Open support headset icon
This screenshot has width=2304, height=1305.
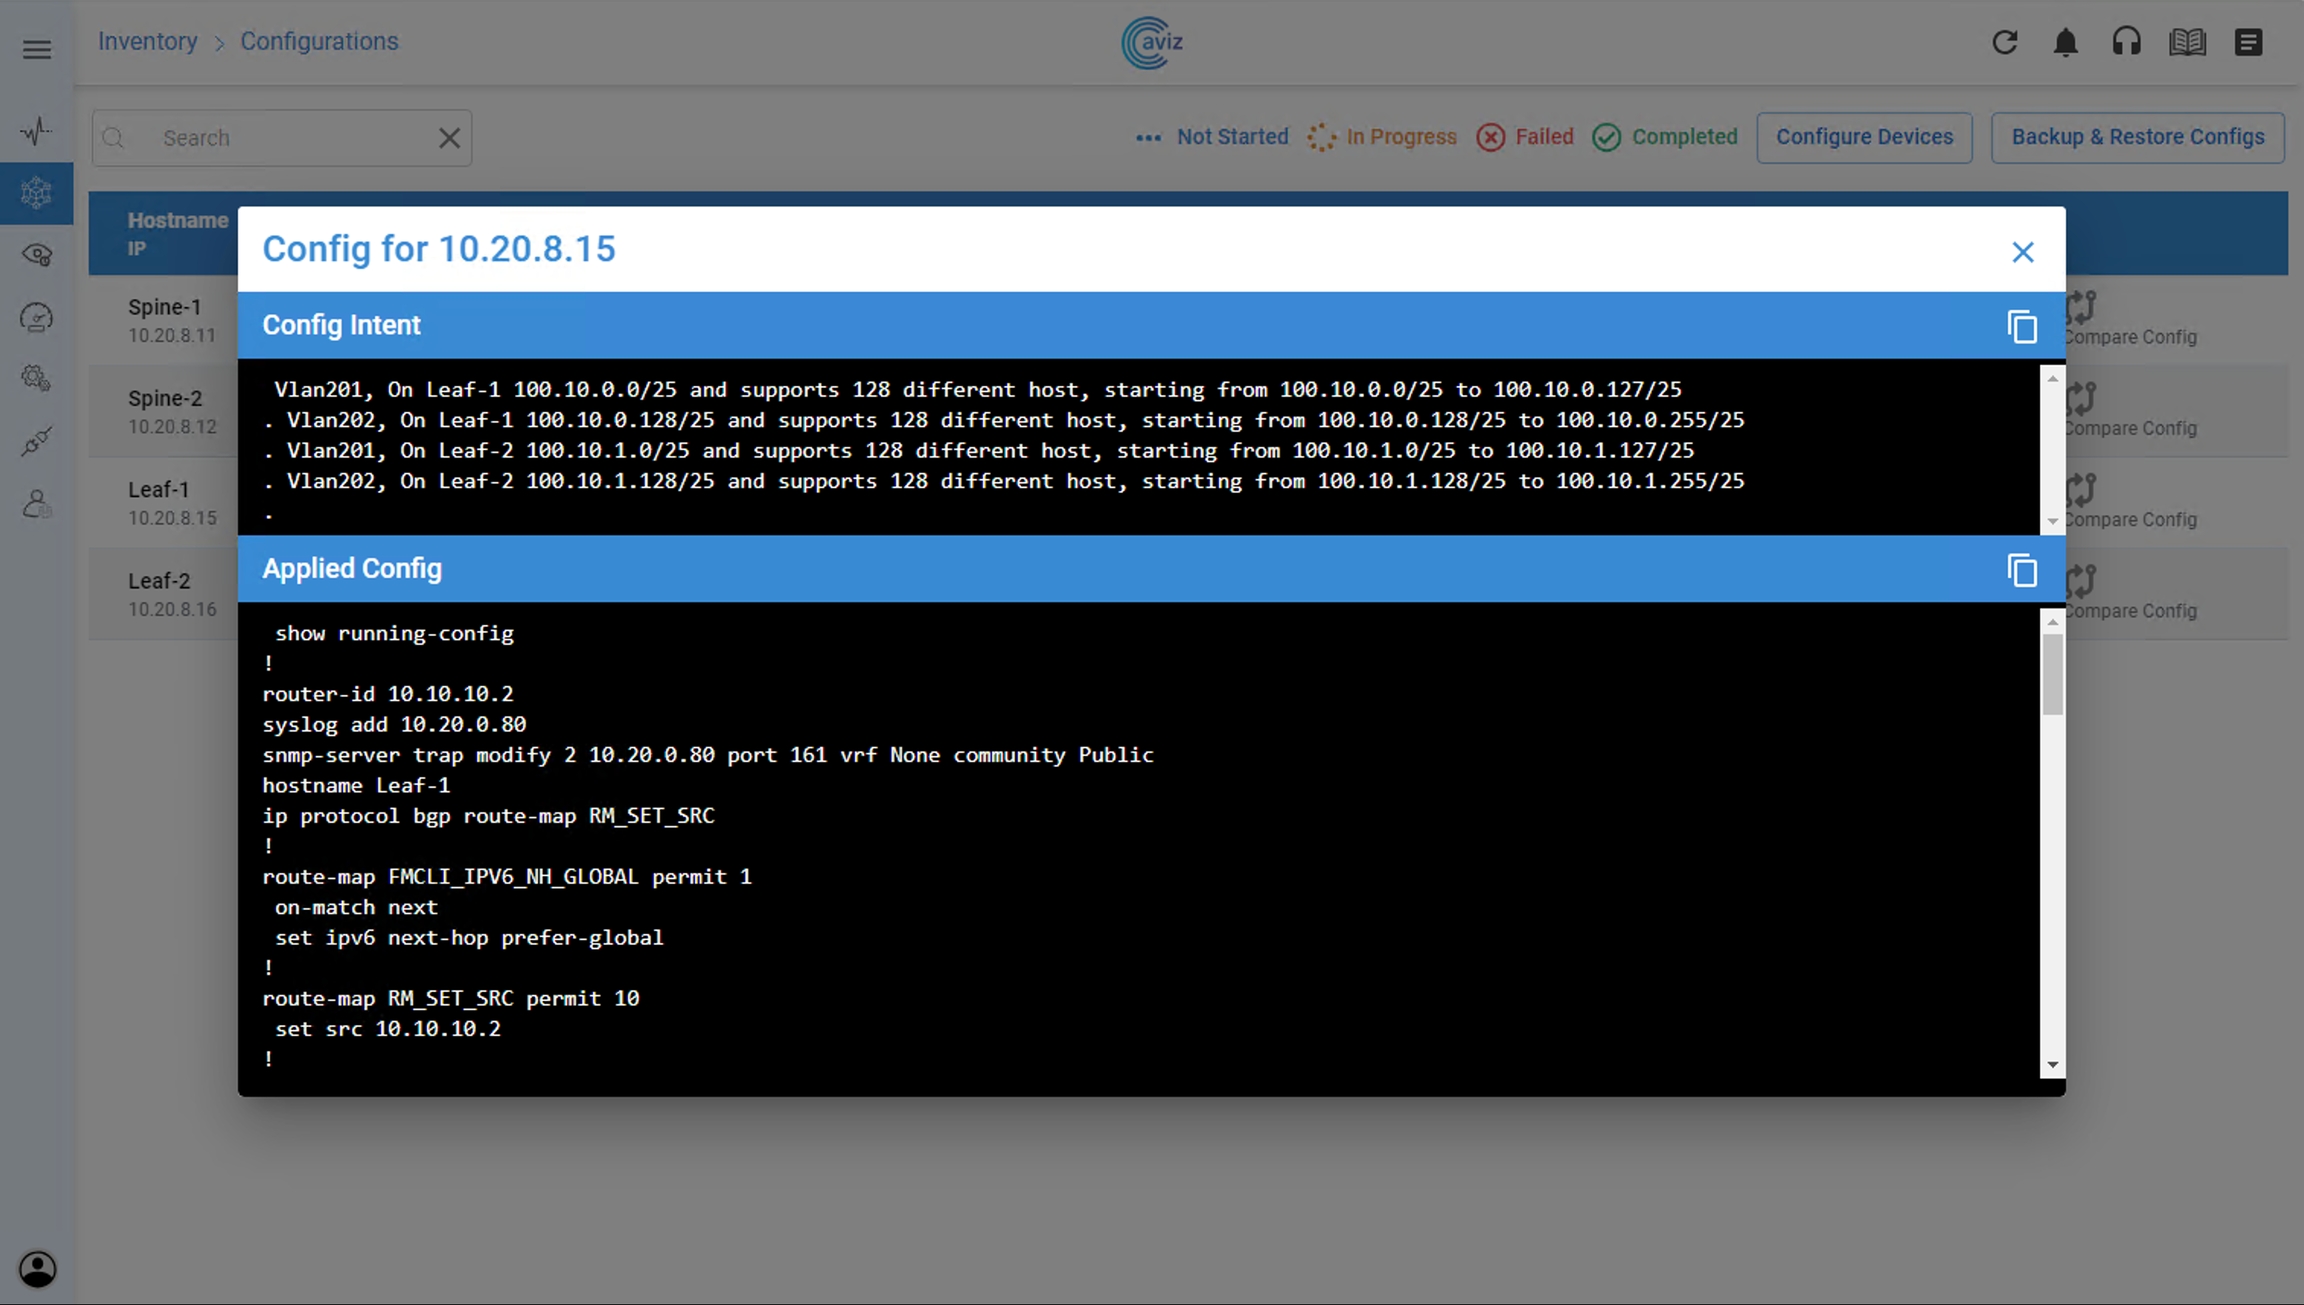[2126, 42]
